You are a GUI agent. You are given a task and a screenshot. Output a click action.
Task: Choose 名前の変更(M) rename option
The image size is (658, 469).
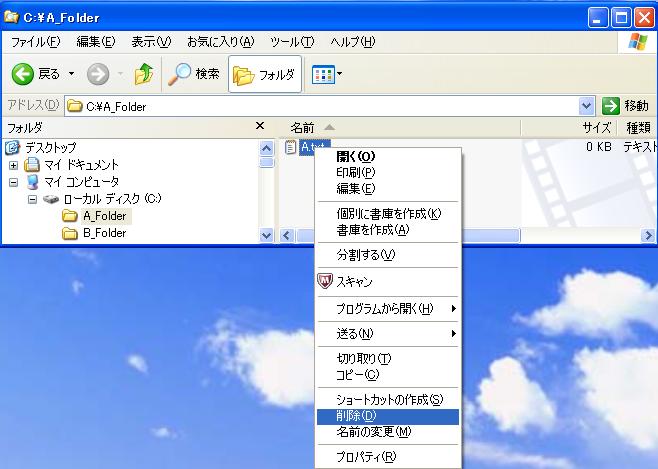point(388,432)
